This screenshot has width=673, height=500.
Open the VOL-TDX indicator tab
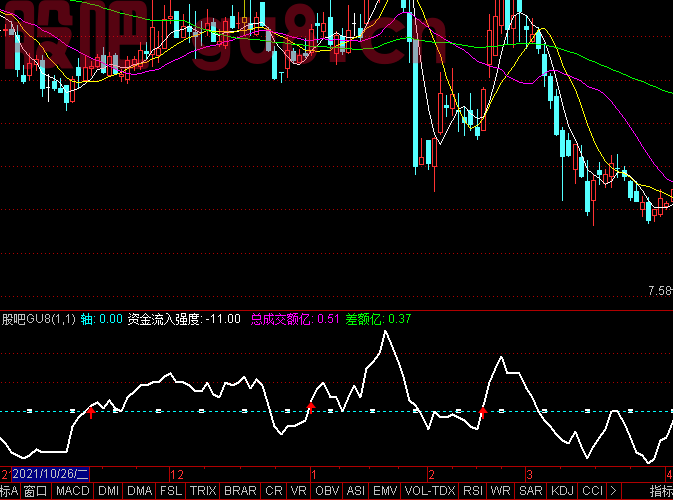click(x=430, y=491)
